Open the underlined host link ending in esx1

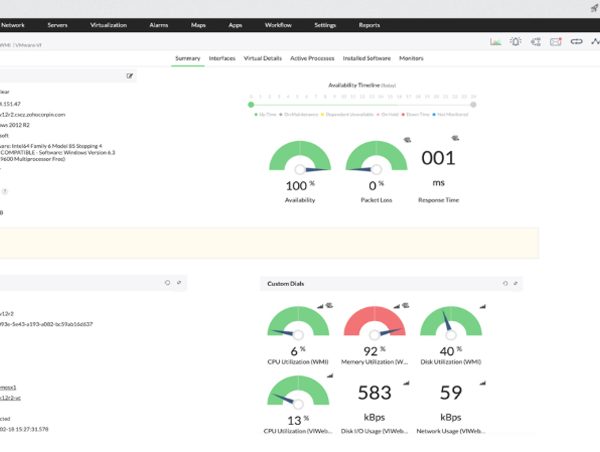pos(8,387)
